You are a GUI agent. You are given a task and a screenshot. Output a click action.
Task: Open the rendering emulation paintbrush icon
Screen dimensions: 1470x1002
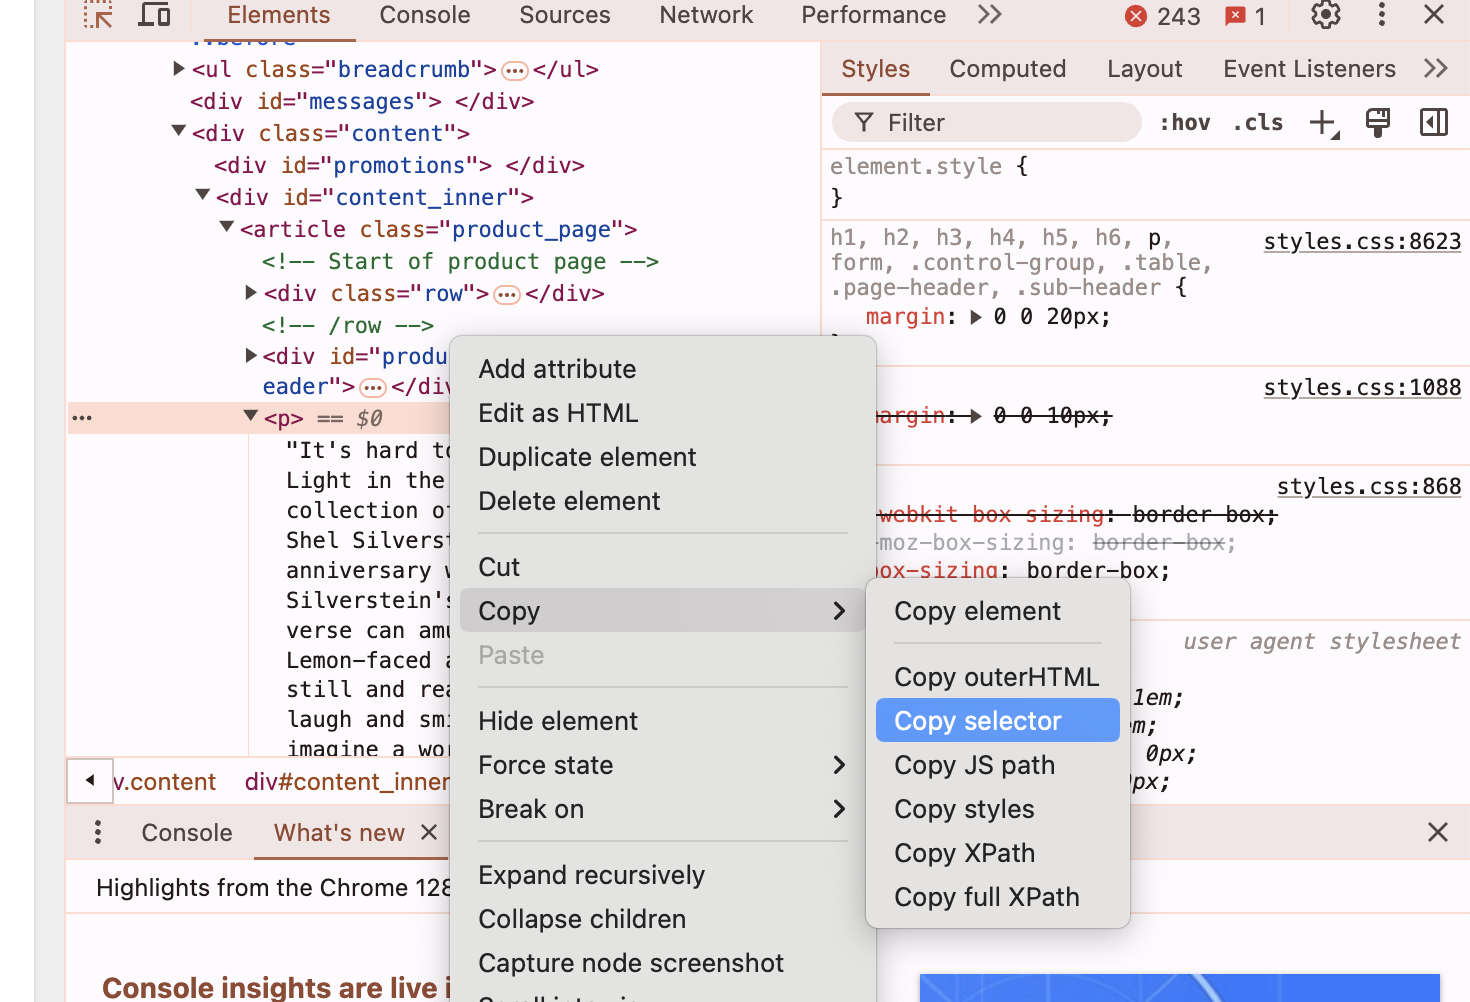[x=1378, y=123]
